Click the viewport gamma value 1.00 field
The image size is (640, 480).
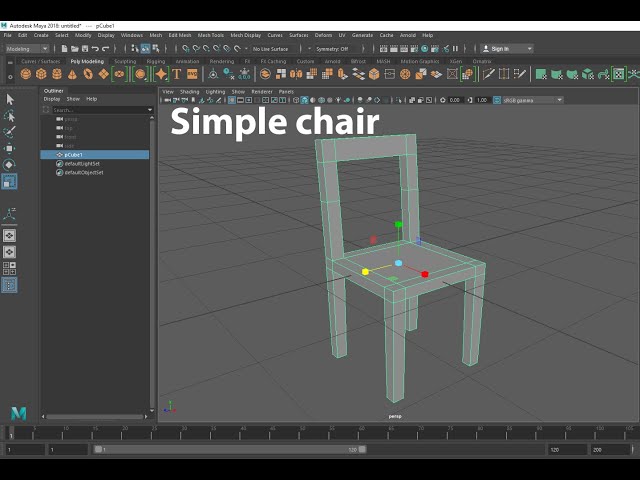pyautogui.click(x=482, y=100)
